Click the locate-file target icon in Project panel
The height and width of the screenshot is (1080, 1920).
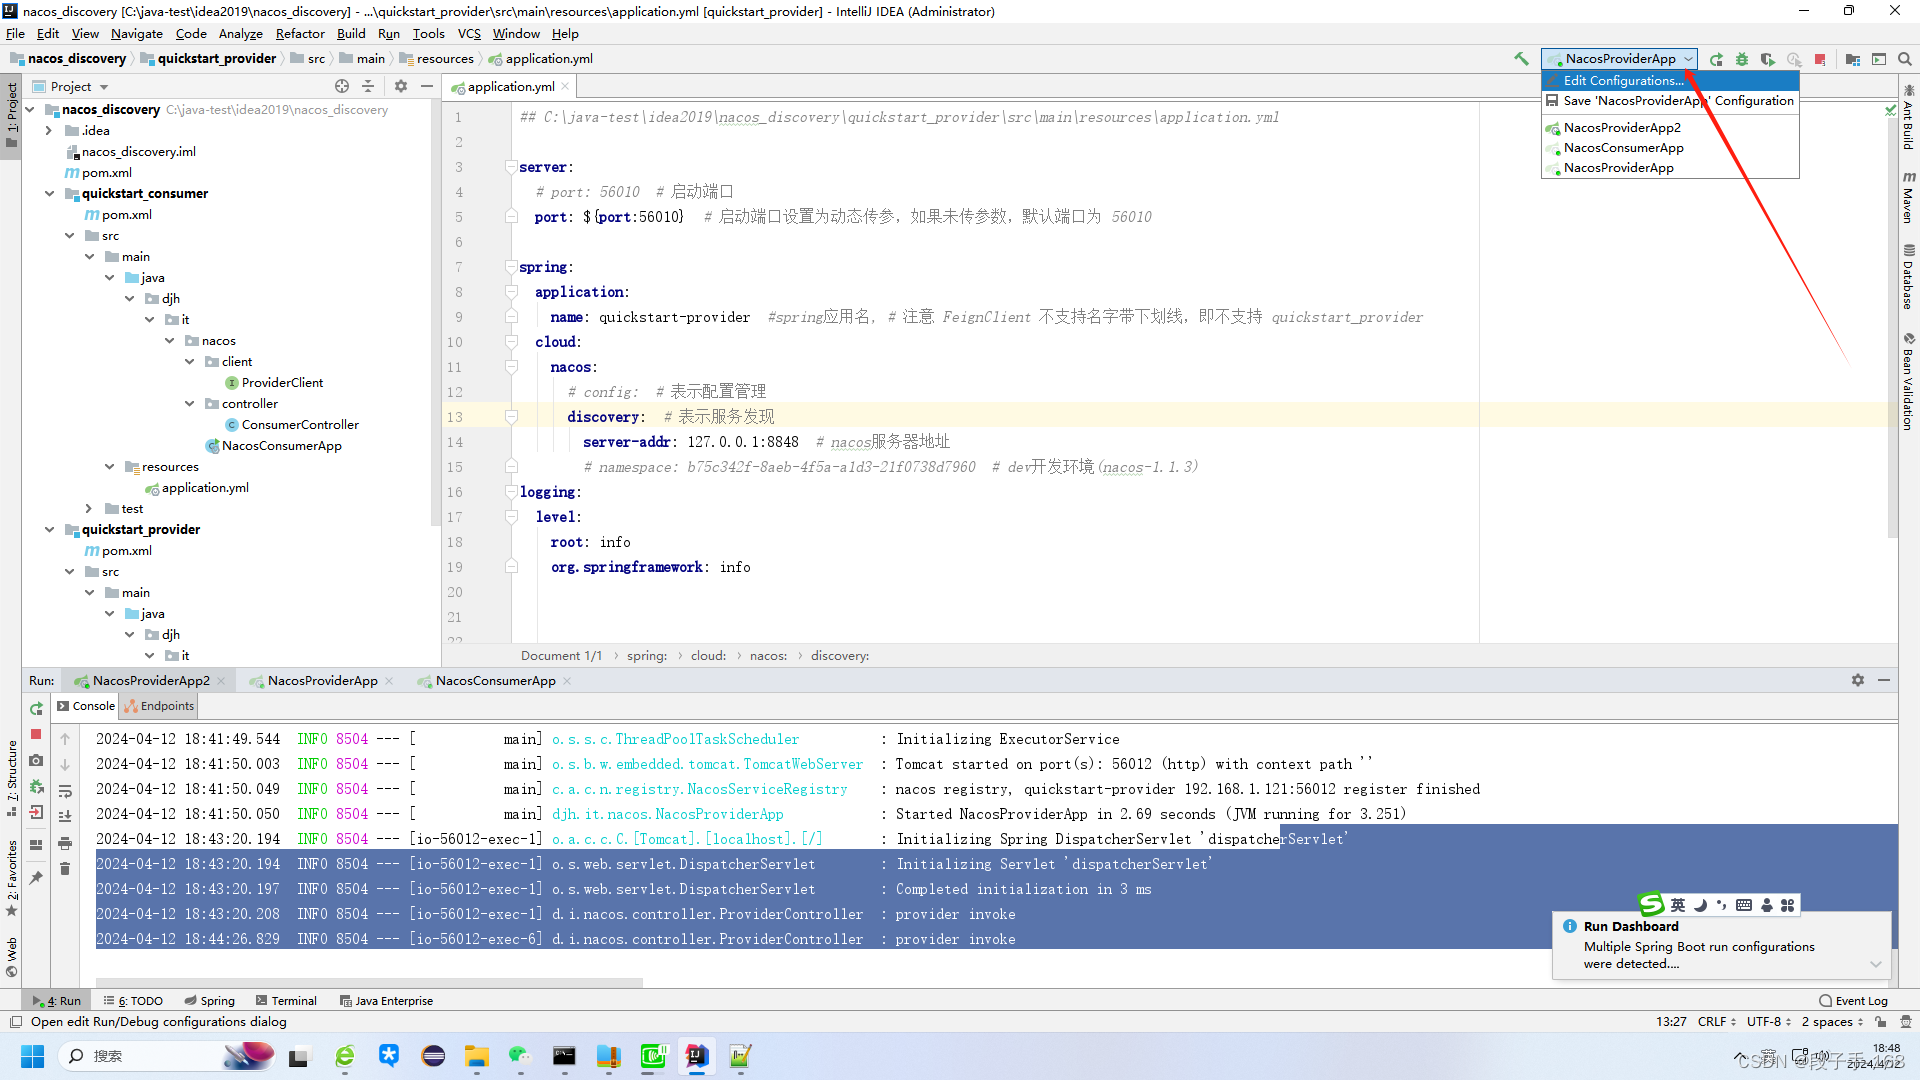click(x=342, y=86)
